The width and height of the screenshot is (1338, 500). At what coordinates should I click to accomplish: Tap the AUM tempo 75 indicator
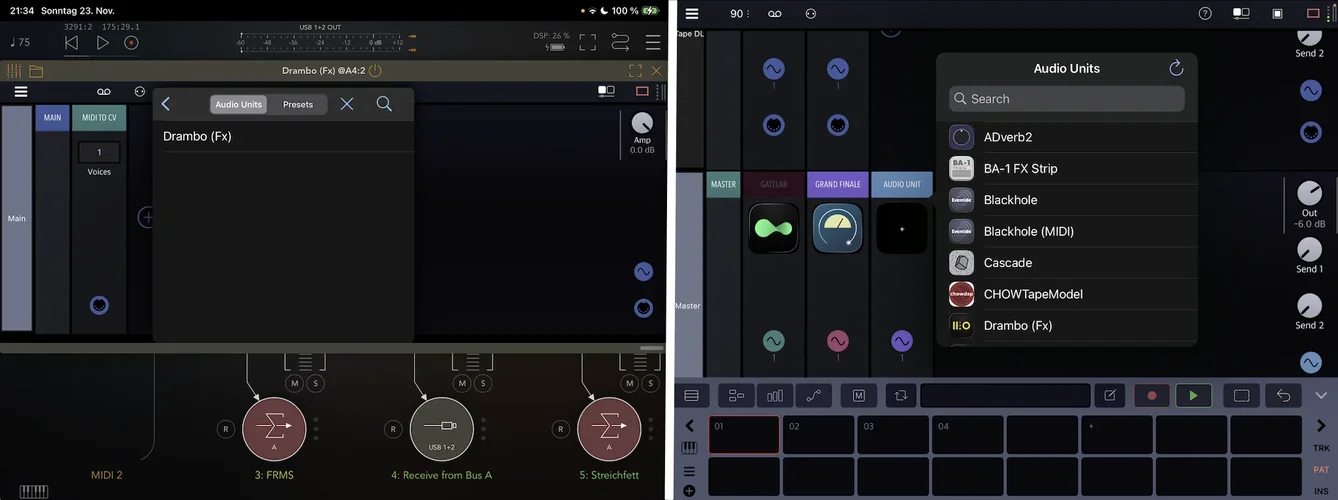(x=20, y=43)
